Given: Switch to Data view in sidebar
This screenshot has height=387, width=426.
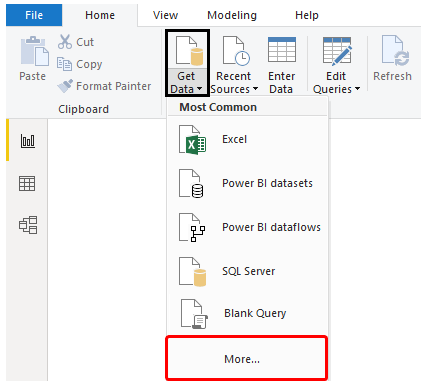Looking at the screenshot, I should pos(27,183).
